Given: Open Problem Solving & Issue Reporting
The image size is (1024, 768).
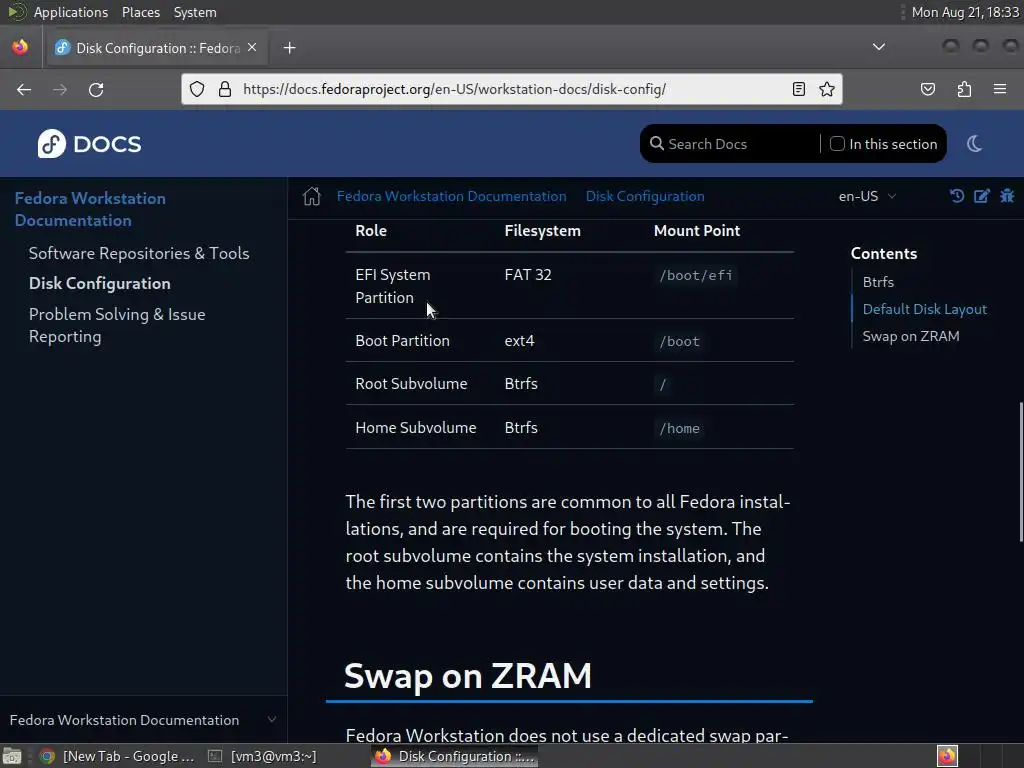Looking at the screenshot, I should pyautogui.click(x=117, y=325).
